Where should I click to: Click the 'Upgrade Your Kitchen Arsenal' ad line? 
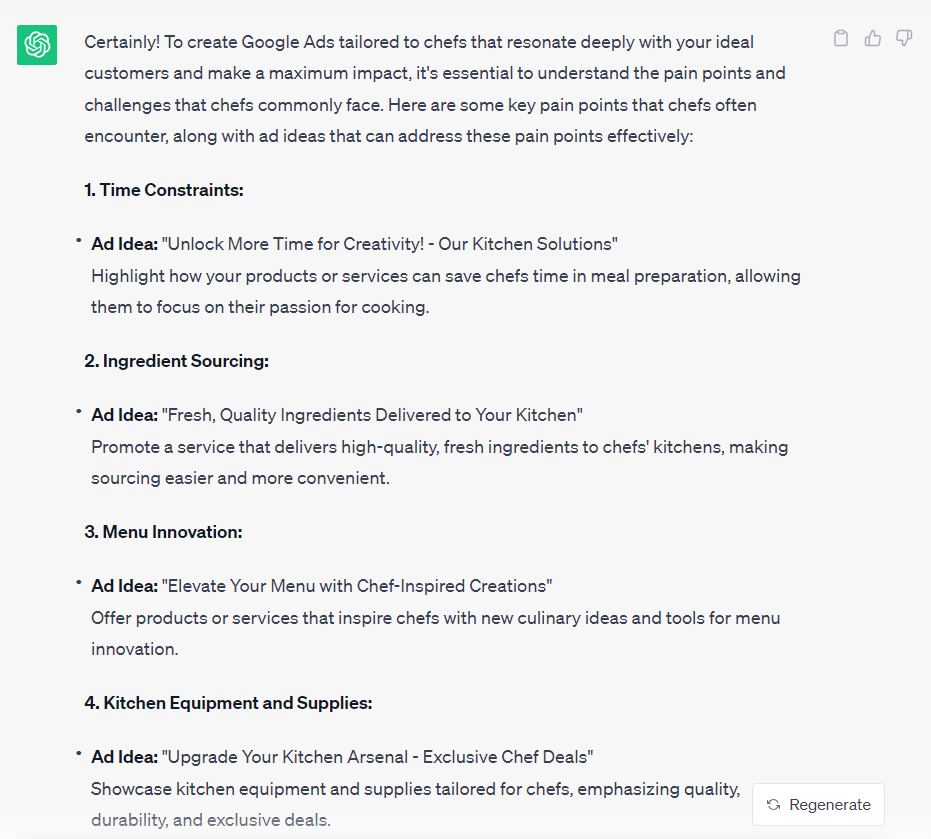click(342, 757)
